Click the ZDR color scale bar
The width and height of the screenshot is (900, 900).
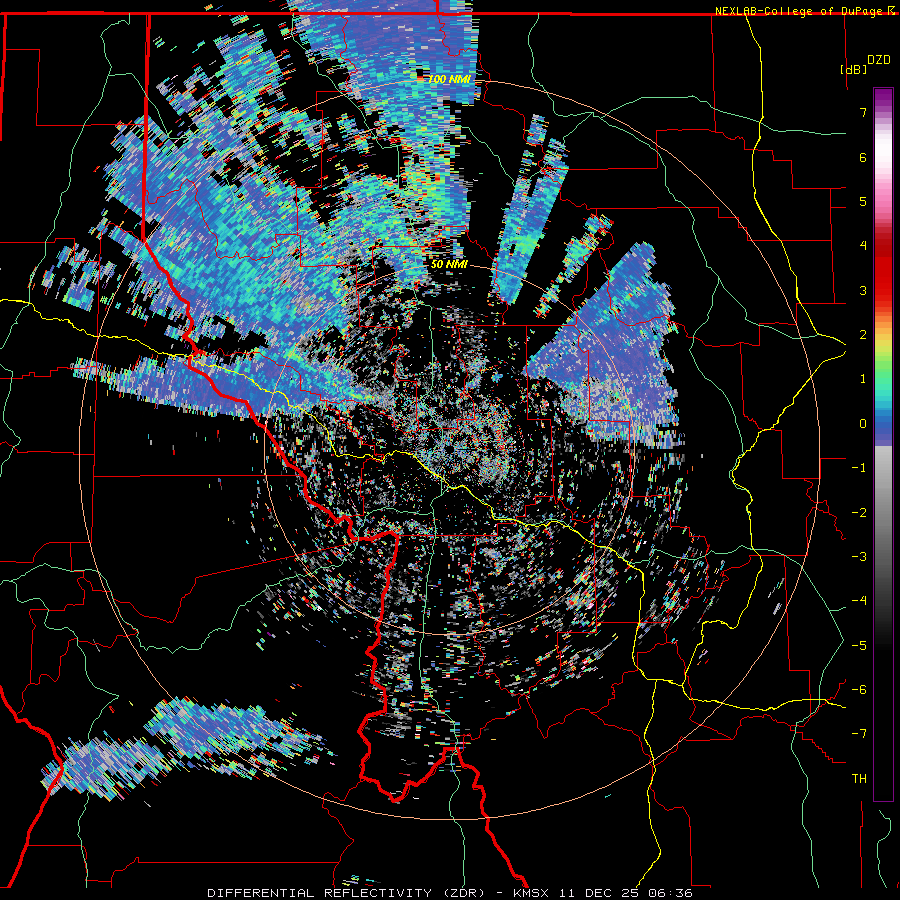coord(883,444)
